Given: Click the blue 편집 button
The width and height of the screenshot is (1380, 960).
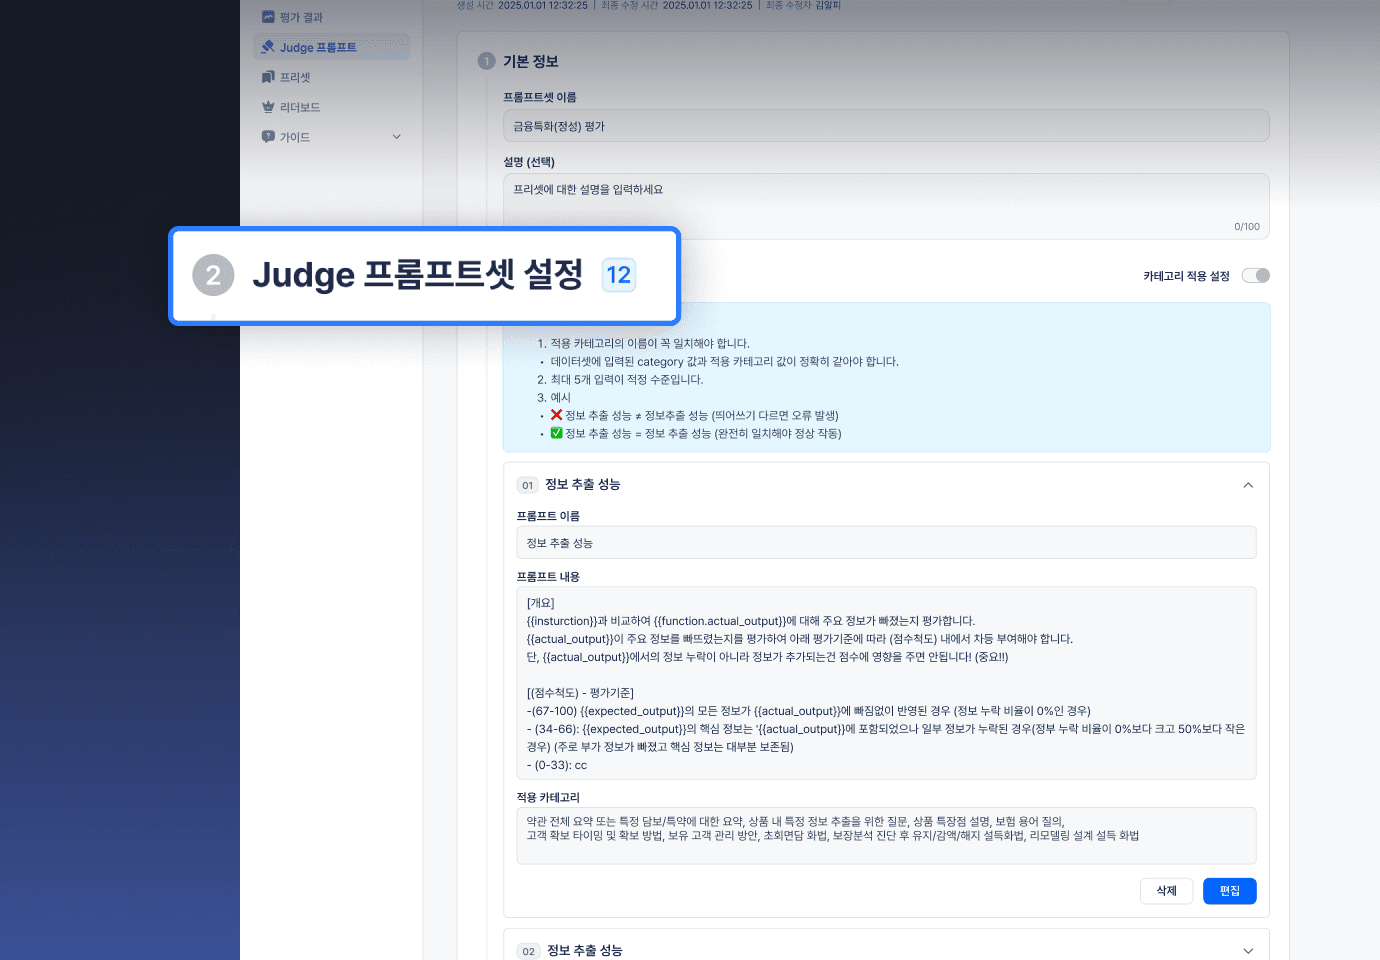Looking at the screenshot, I should (x=1230, y=891).
